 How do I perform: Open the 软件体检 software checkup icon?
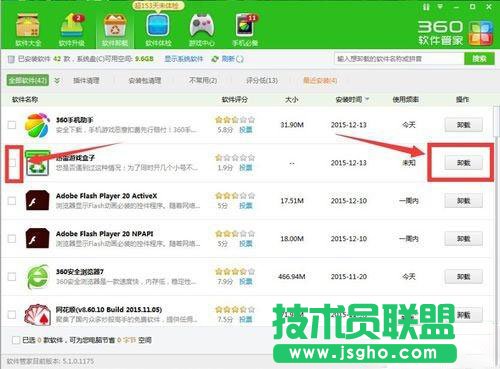click(x=158, y=30)
